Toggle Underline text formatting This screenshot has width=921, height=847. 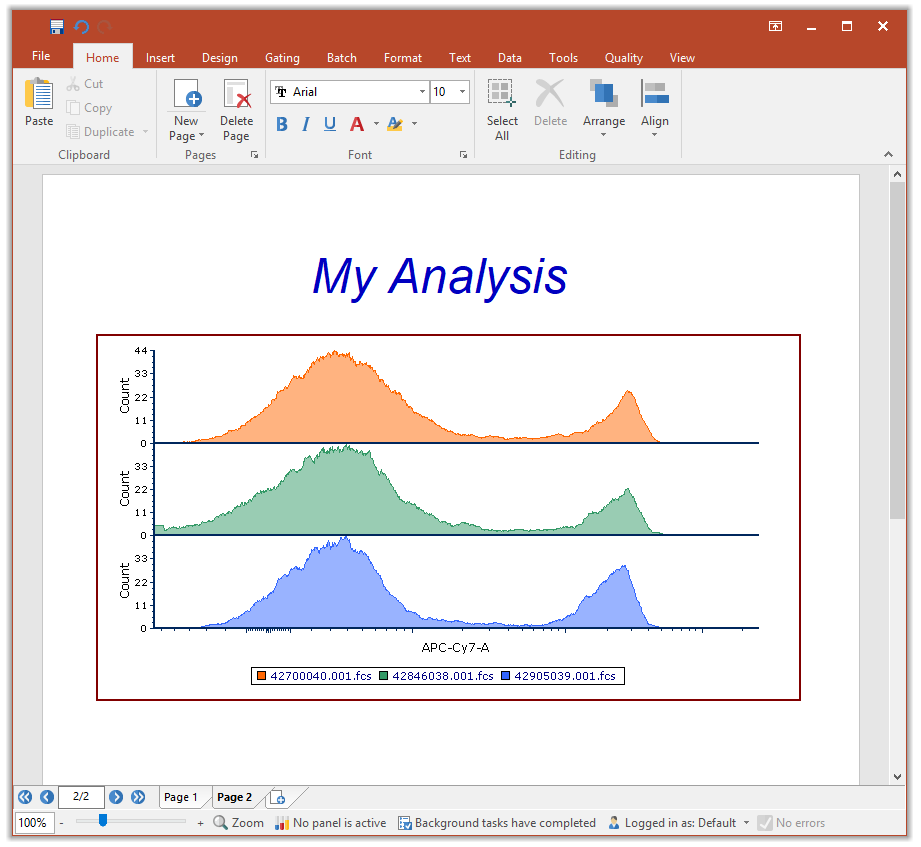330,124
